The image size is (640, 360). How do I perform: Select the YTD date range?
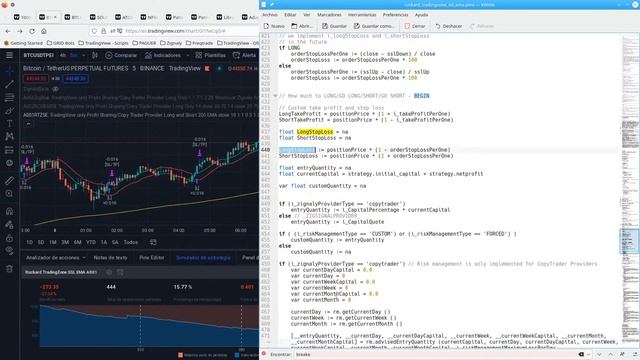[91, 242]
